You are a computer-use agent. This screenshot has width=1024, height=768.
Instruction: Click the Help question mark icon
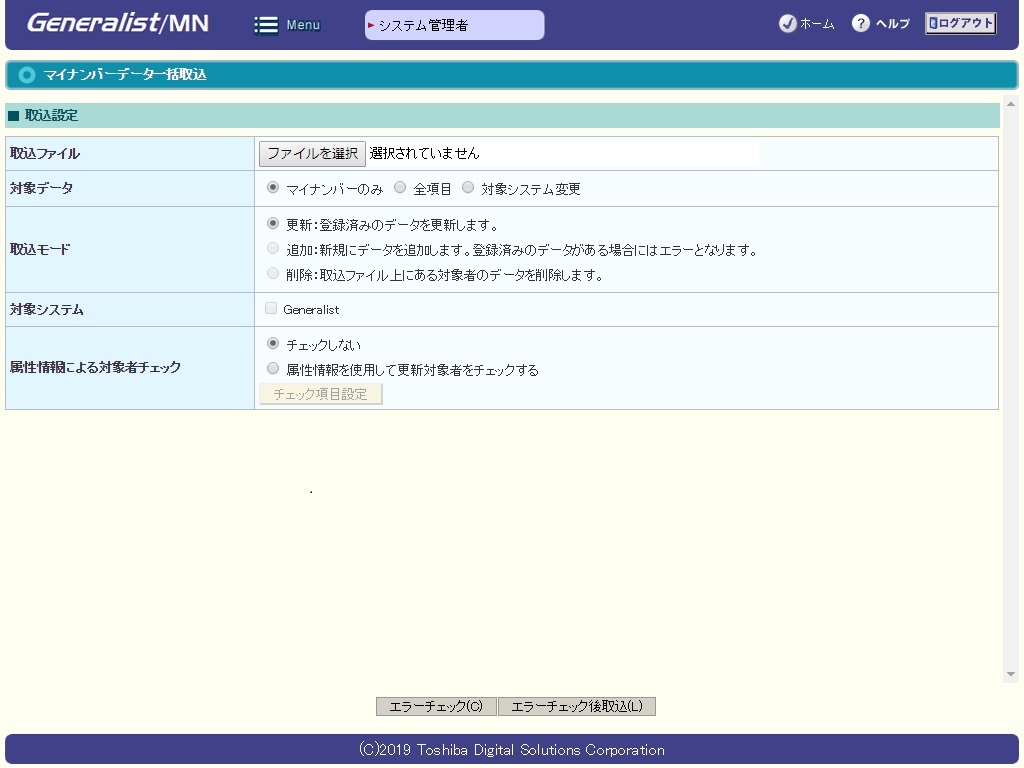860,24
